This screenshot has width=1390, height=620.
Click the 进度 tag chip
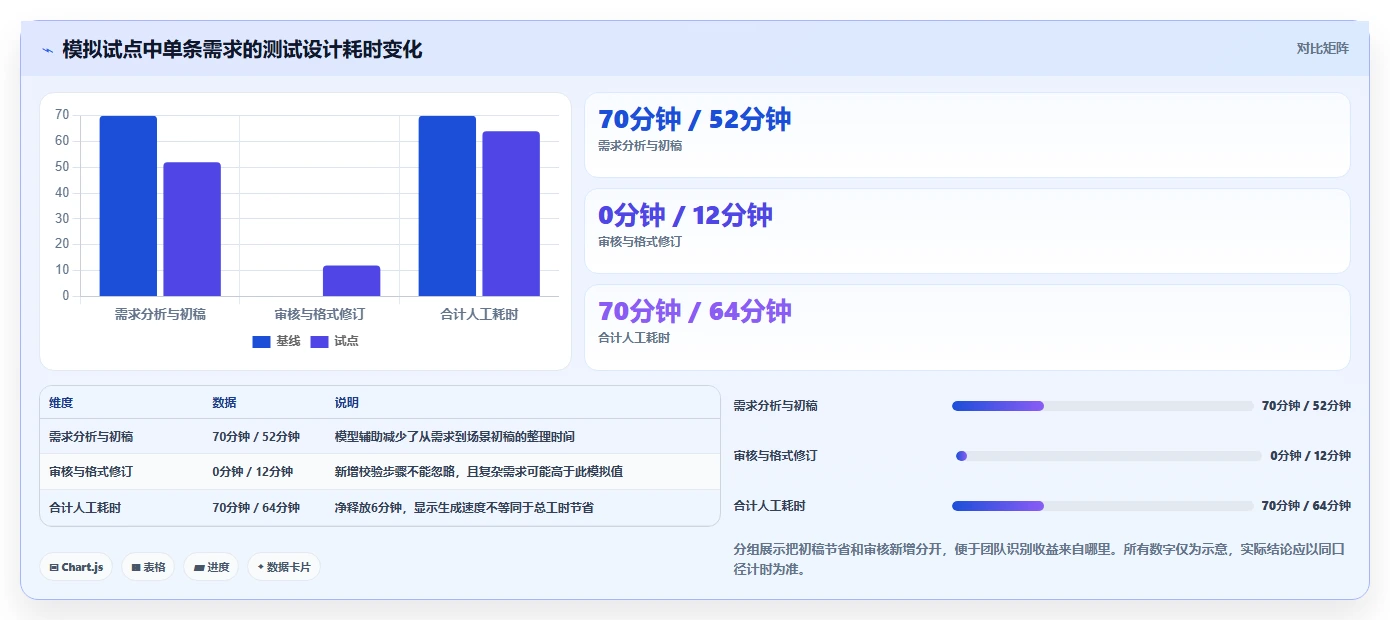(x=211, y=567)
